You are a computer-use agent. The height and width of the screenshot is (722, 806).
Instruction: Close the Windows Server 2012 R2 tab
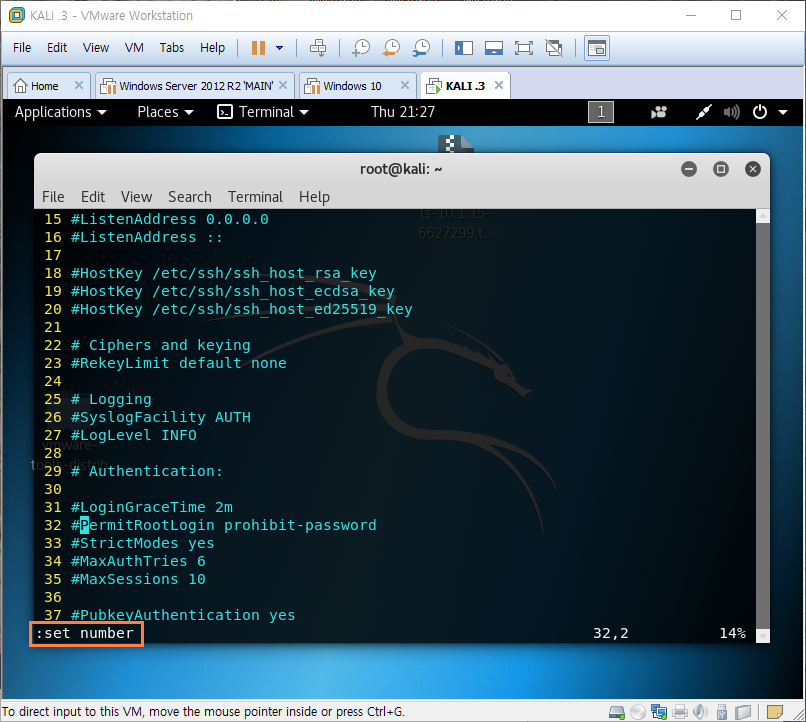click(283, 85)
